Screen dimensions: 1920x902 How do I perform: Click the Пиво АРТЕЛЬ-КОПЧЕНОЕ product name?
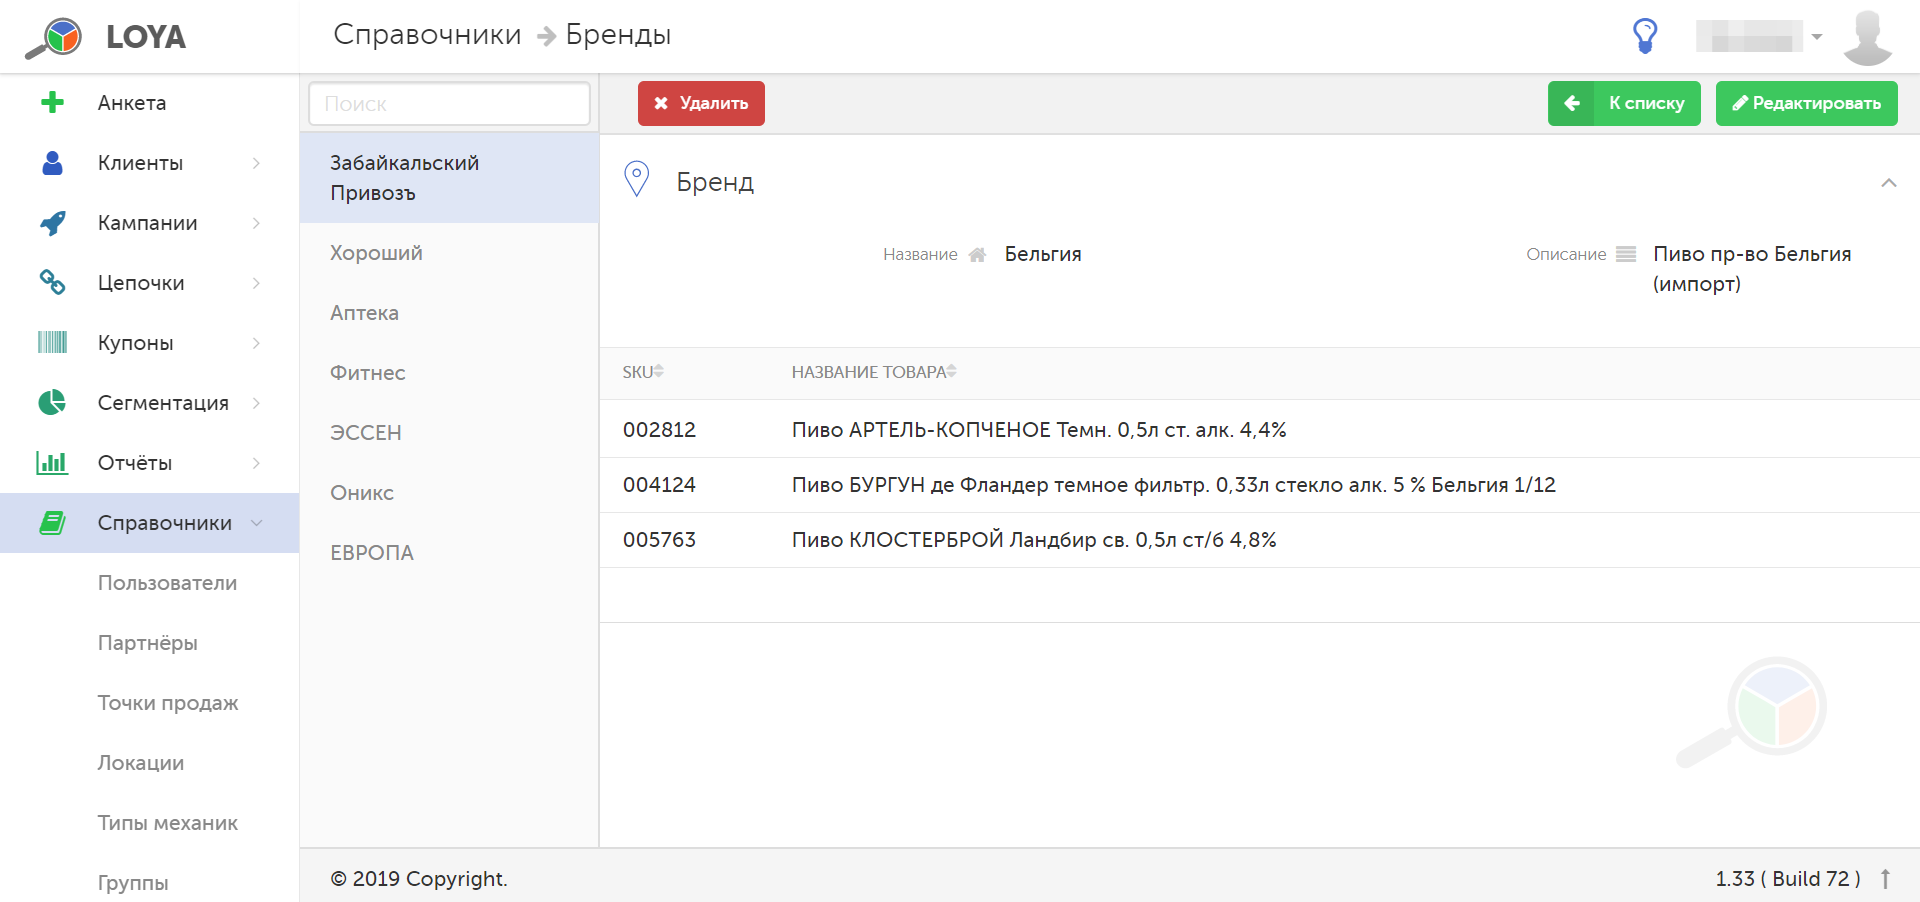1039,430
